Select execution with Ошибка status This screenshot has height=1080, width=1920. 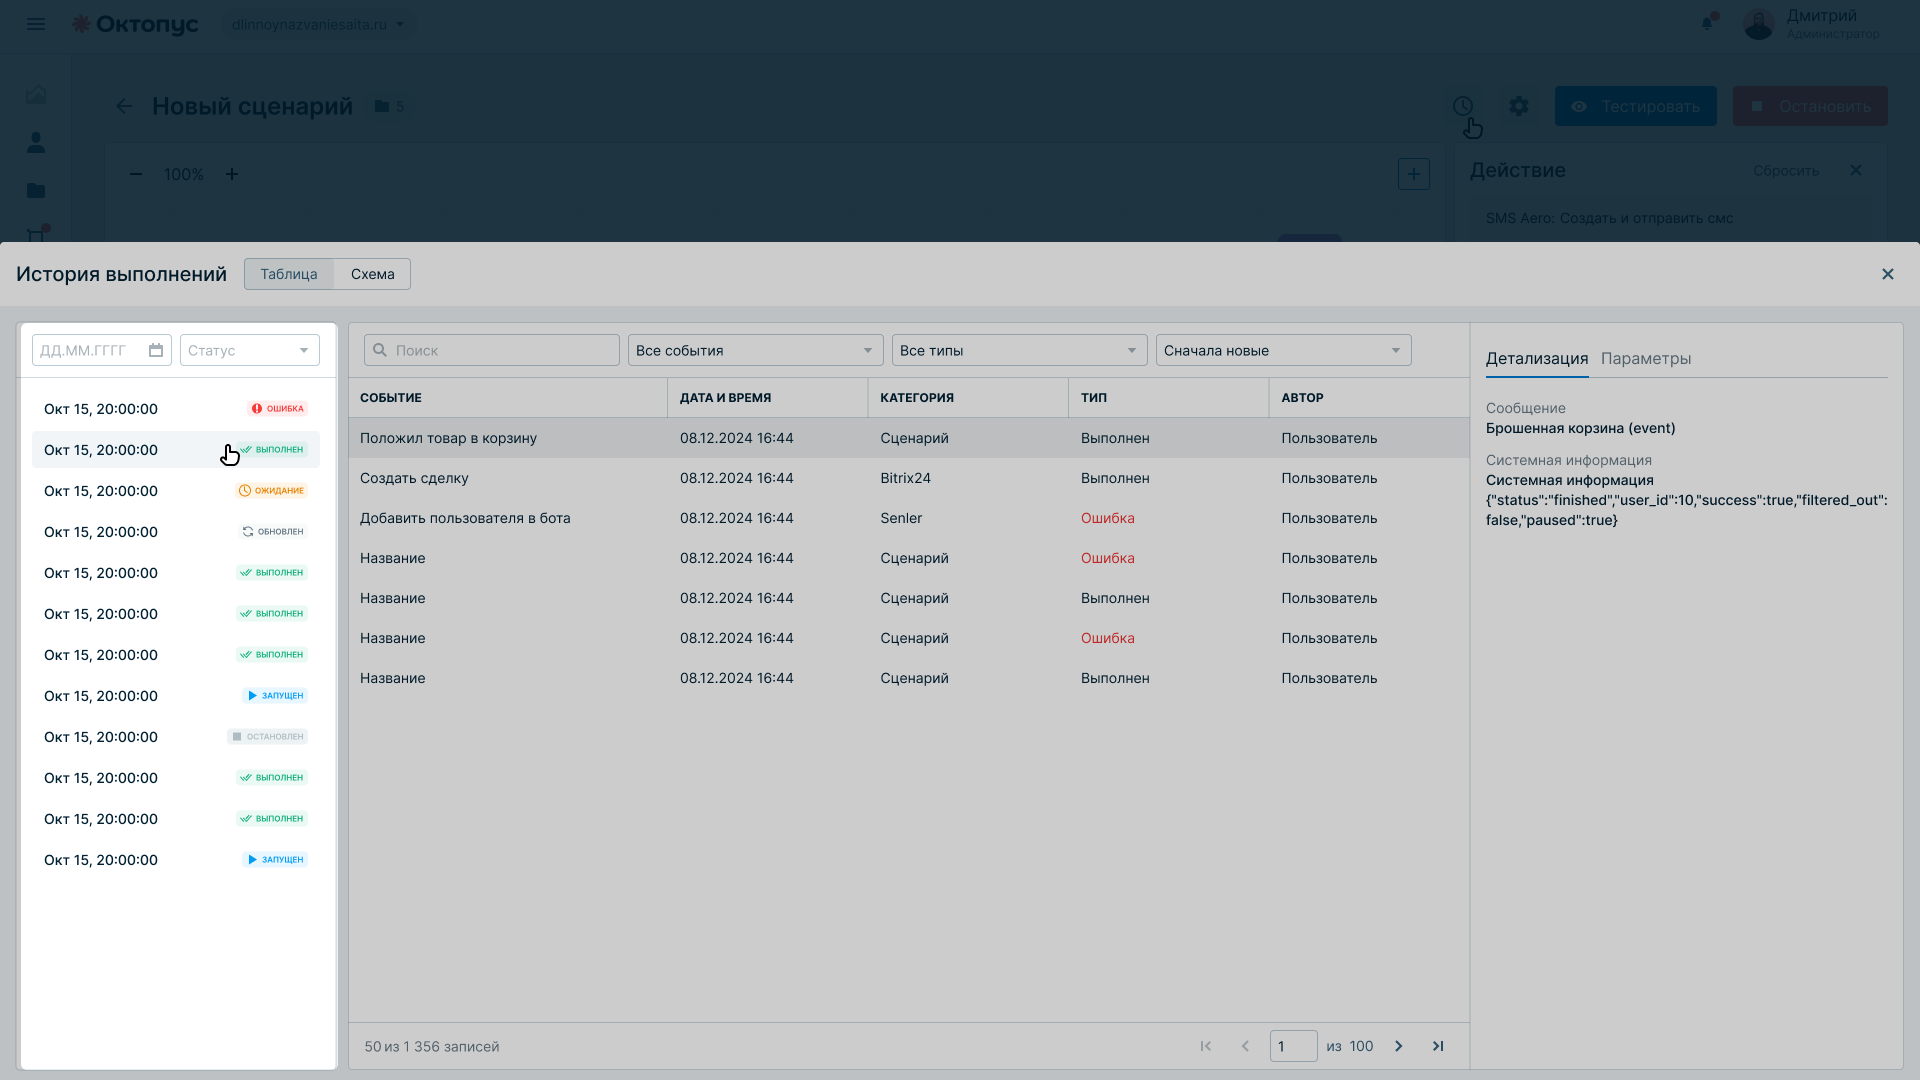pyautogui.click(x=176, y=409)
